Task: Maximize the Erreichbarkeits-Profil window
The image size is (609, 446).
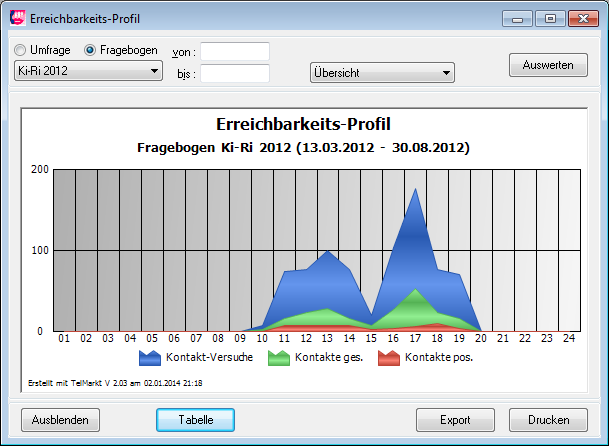Action: 548,18
